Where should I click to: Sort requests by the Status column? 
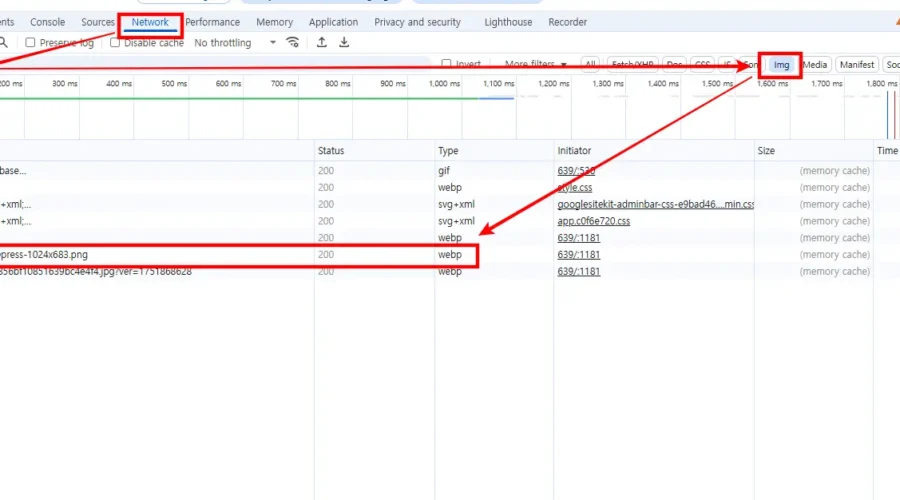click(331, 150)
